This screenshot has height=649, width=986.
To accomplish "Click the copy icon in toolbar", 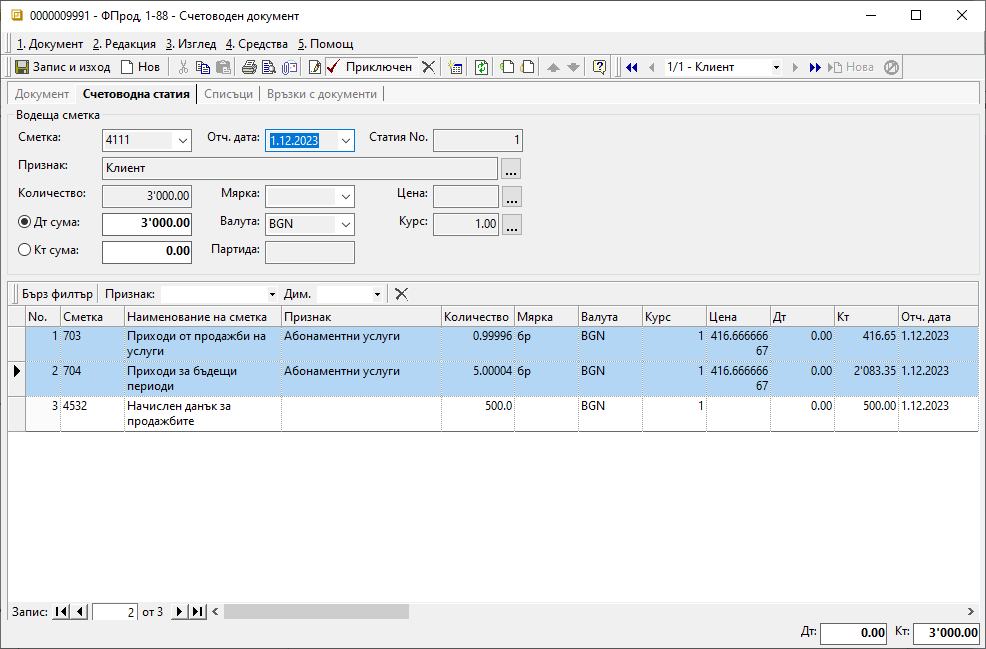I will [203, 67].
